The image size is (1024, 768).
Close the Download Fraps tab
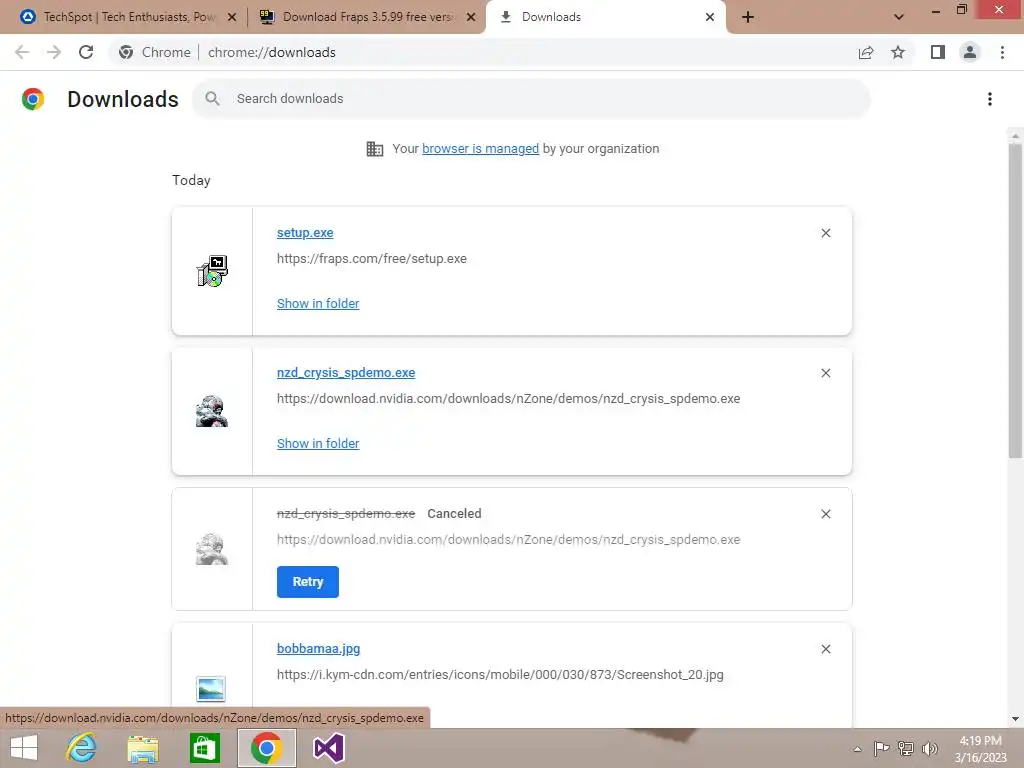(x=471, y=17)
